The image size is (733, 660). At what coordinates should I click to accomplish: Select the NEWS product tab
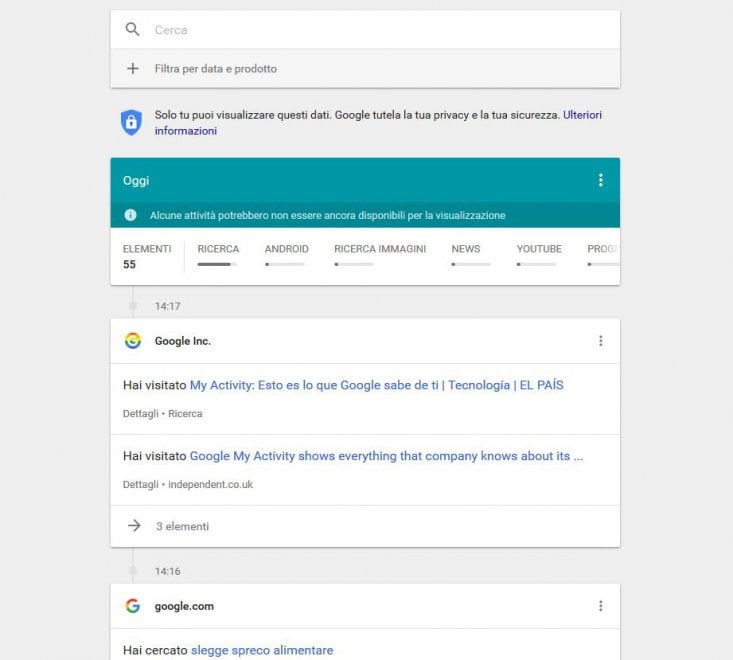click(466, 249)
